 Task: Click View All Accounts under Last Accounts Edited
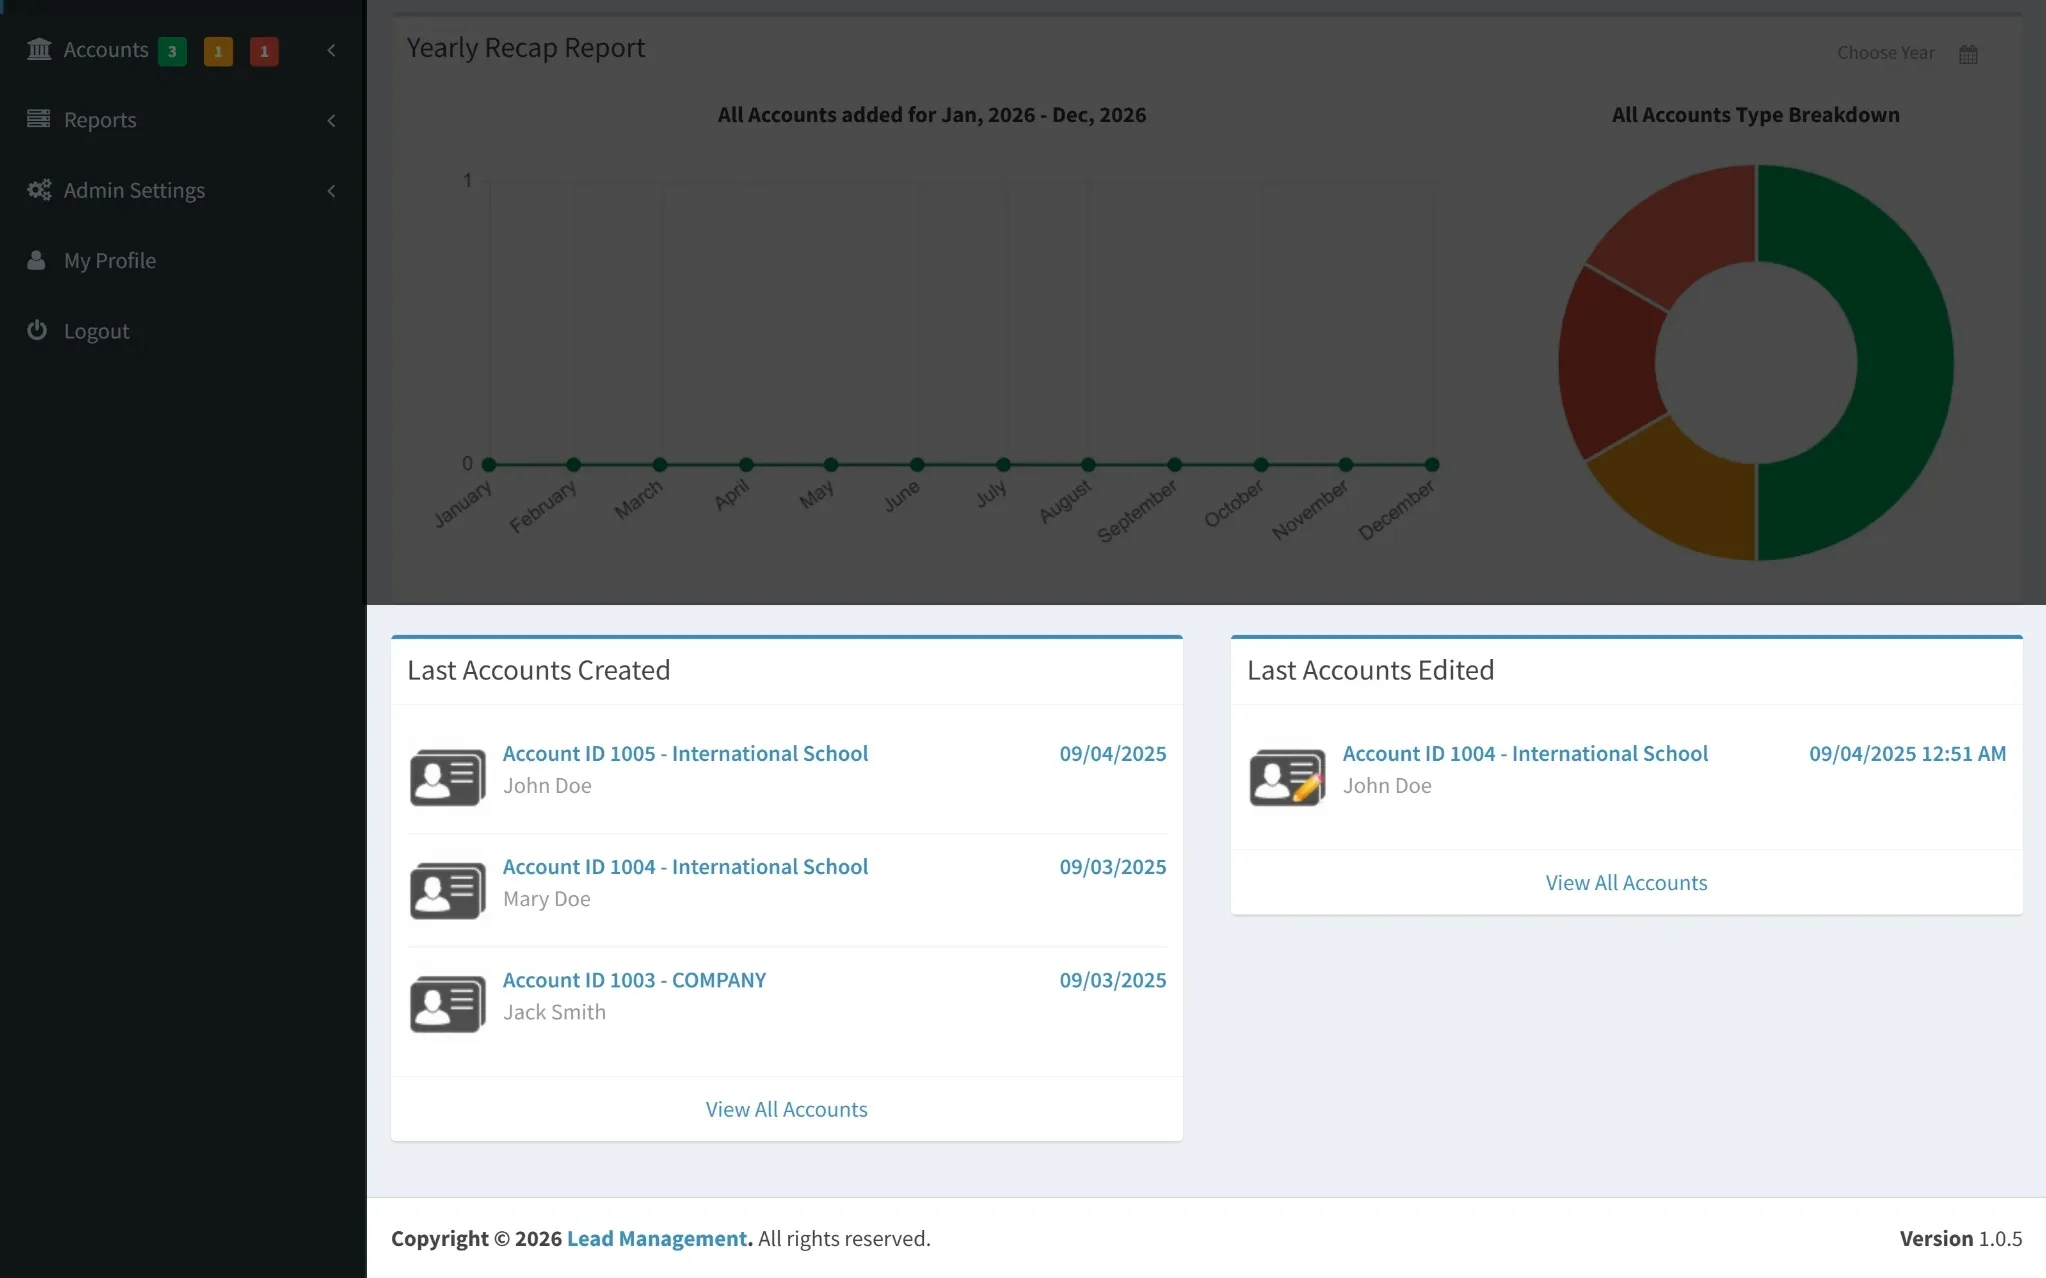(x=1626, y=883)
